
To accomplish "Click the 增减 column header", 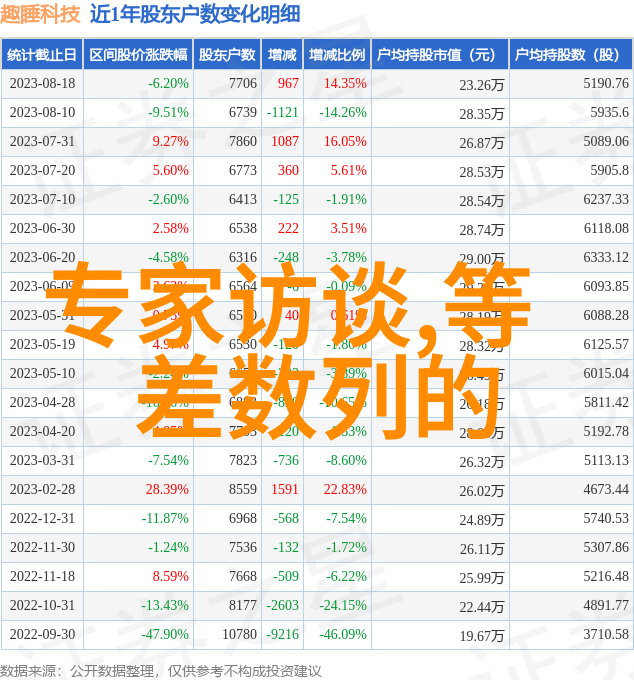I will [282, 55].
